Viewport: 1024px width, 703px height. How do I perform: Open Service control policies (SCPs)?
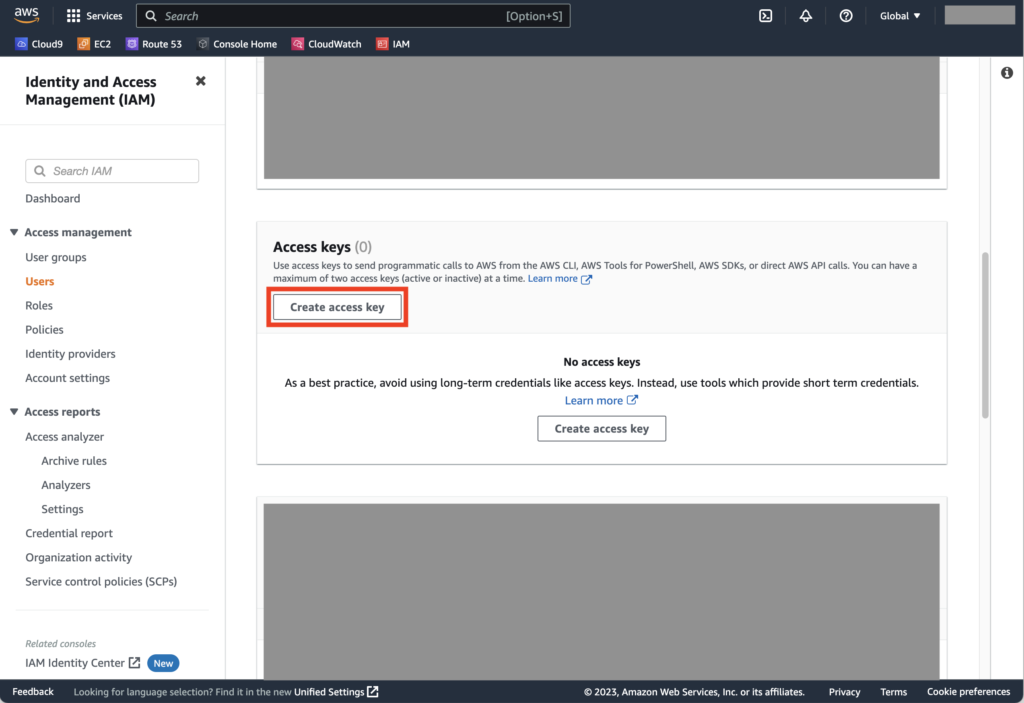(101, 582)
